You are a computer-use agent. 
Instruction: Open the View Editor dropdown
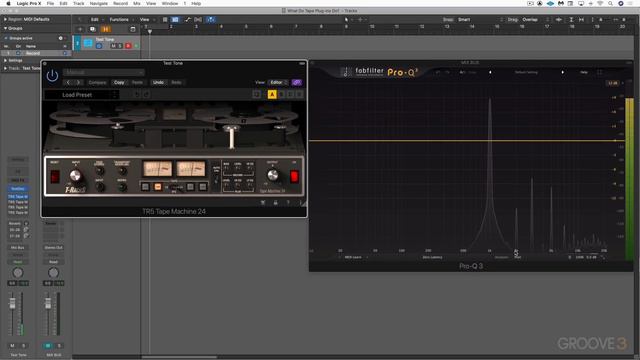coord(279,82)
